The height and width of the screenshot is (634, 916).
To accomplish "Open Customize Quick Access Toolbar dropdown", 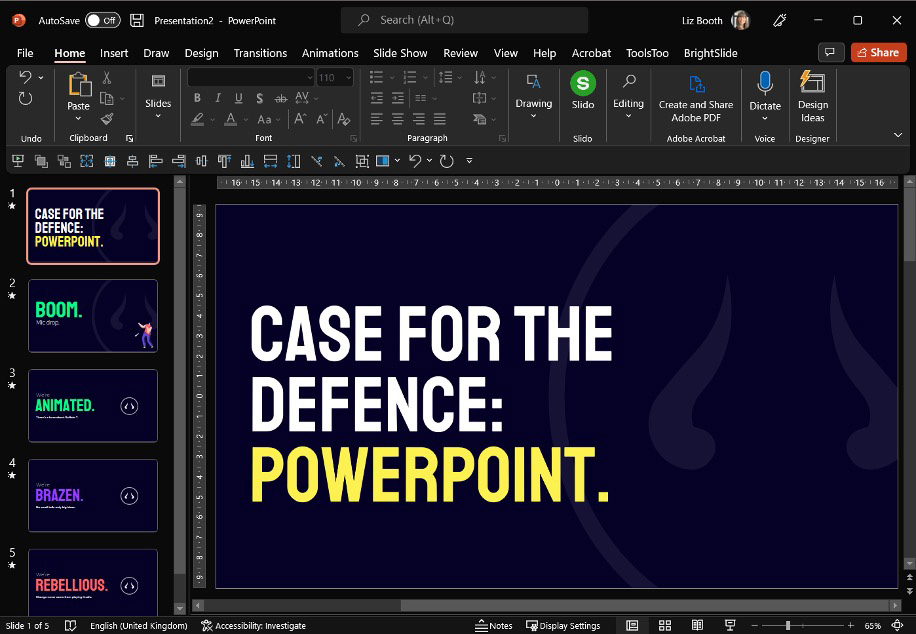I will (x=469, y=161).
